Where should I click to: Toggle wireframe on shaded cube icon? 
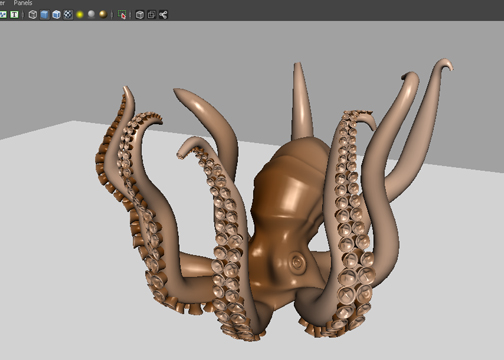coord(56,15)
